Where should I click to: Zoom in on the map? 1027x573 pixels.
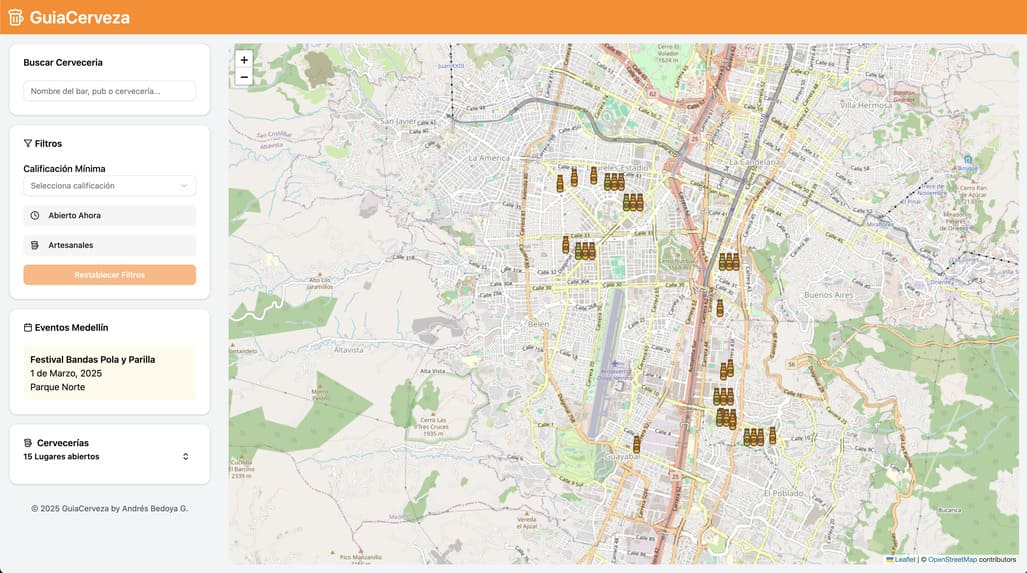coord(244,60)
